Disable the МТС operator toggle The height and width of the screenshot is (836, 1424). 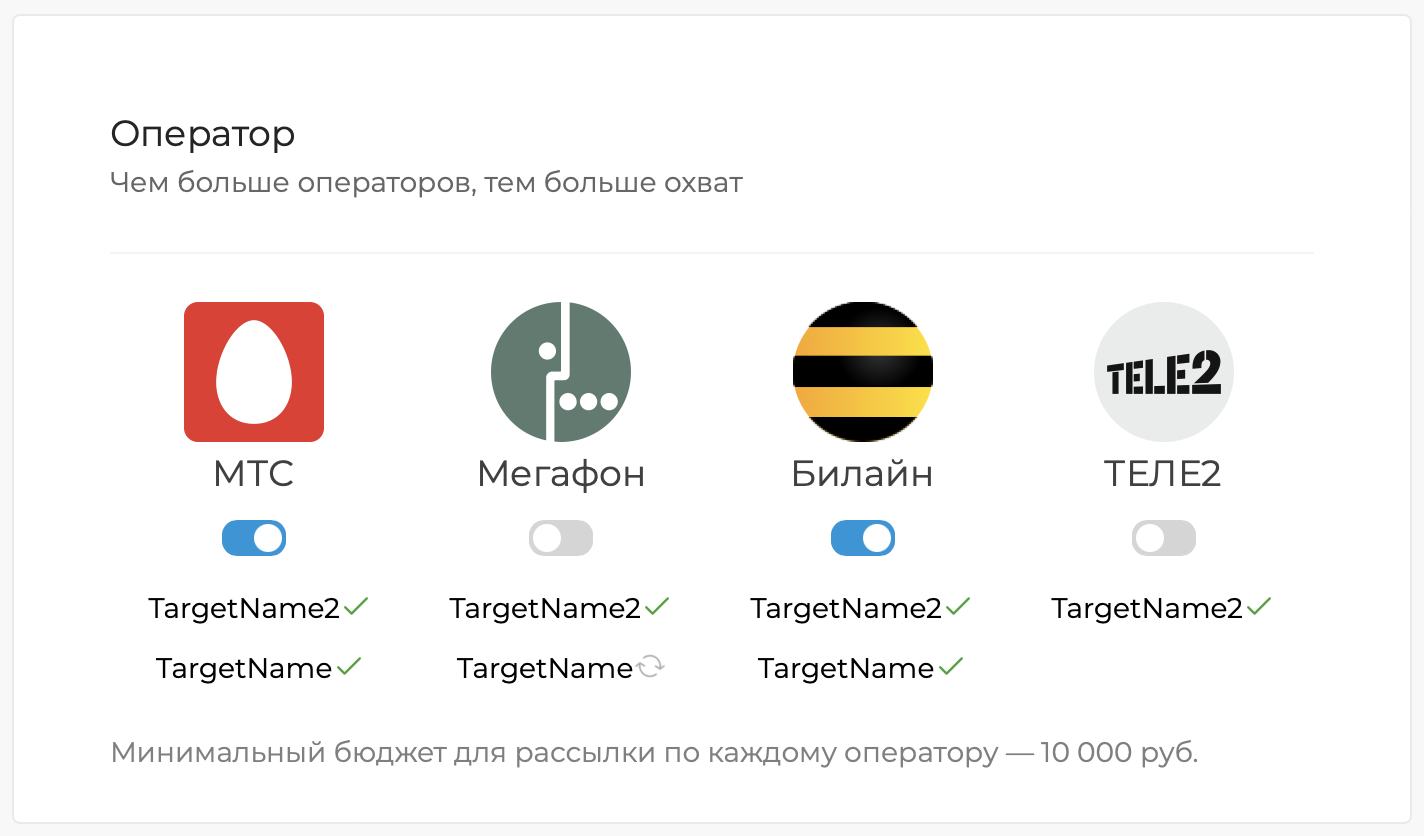254,538
